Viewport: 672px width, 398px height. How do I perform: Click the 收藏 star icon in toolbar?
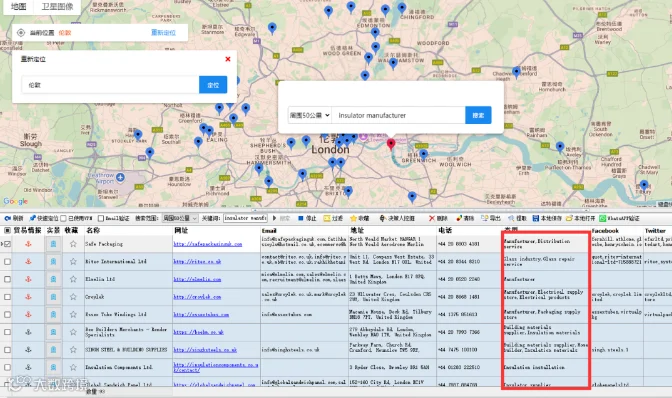click(x=354, y=218)
